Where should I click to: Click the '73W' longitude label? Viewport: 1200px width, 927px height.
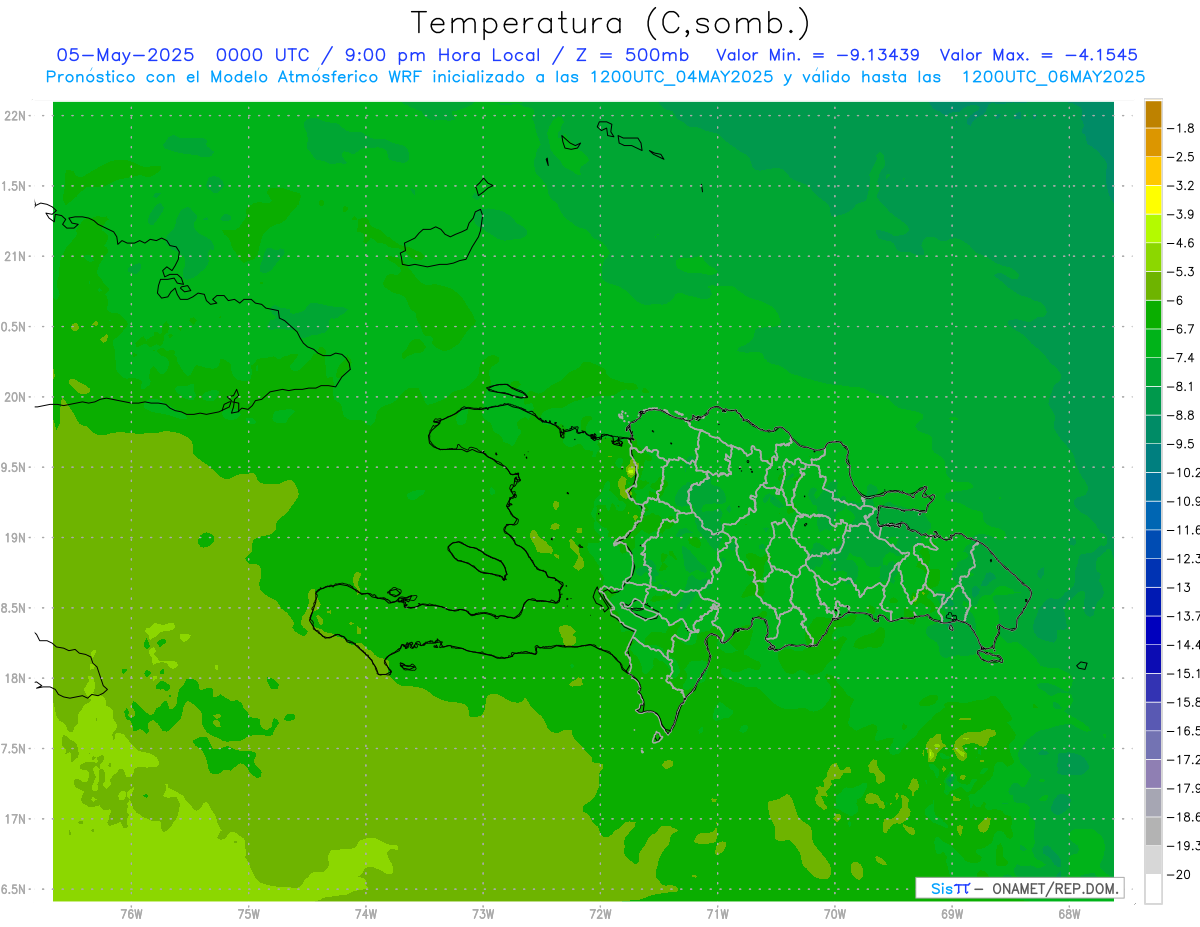pos(483,913)
